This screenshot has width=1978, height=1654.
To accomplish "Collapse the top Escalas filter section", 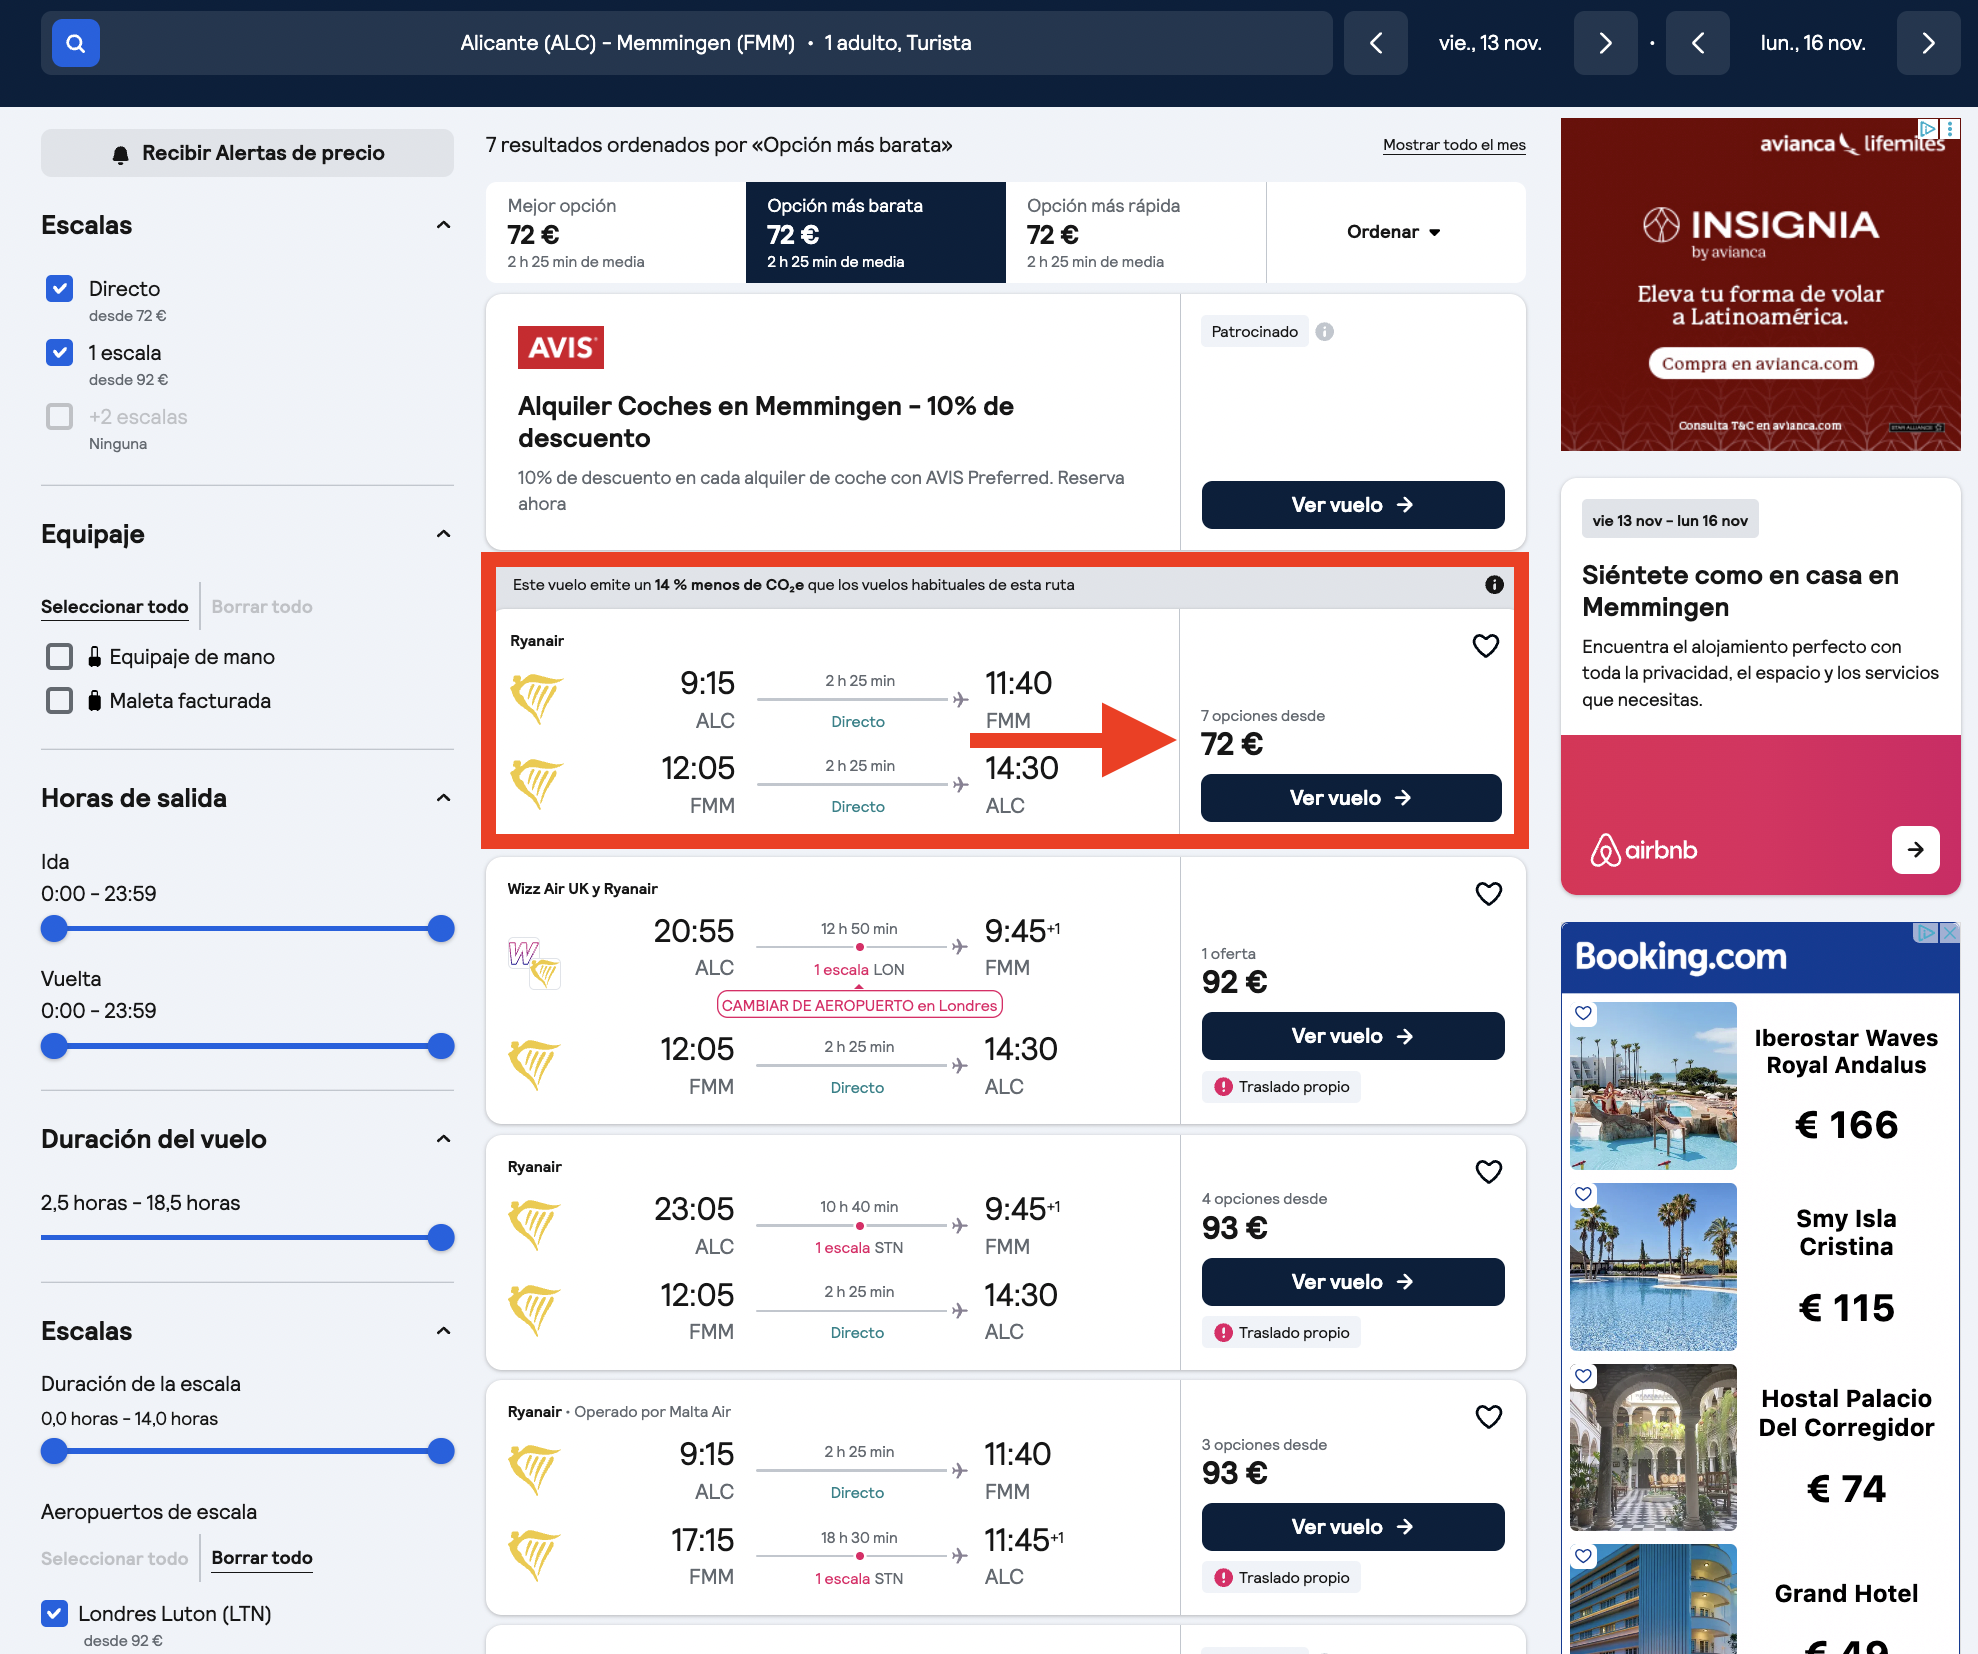I will click(444, 226).
